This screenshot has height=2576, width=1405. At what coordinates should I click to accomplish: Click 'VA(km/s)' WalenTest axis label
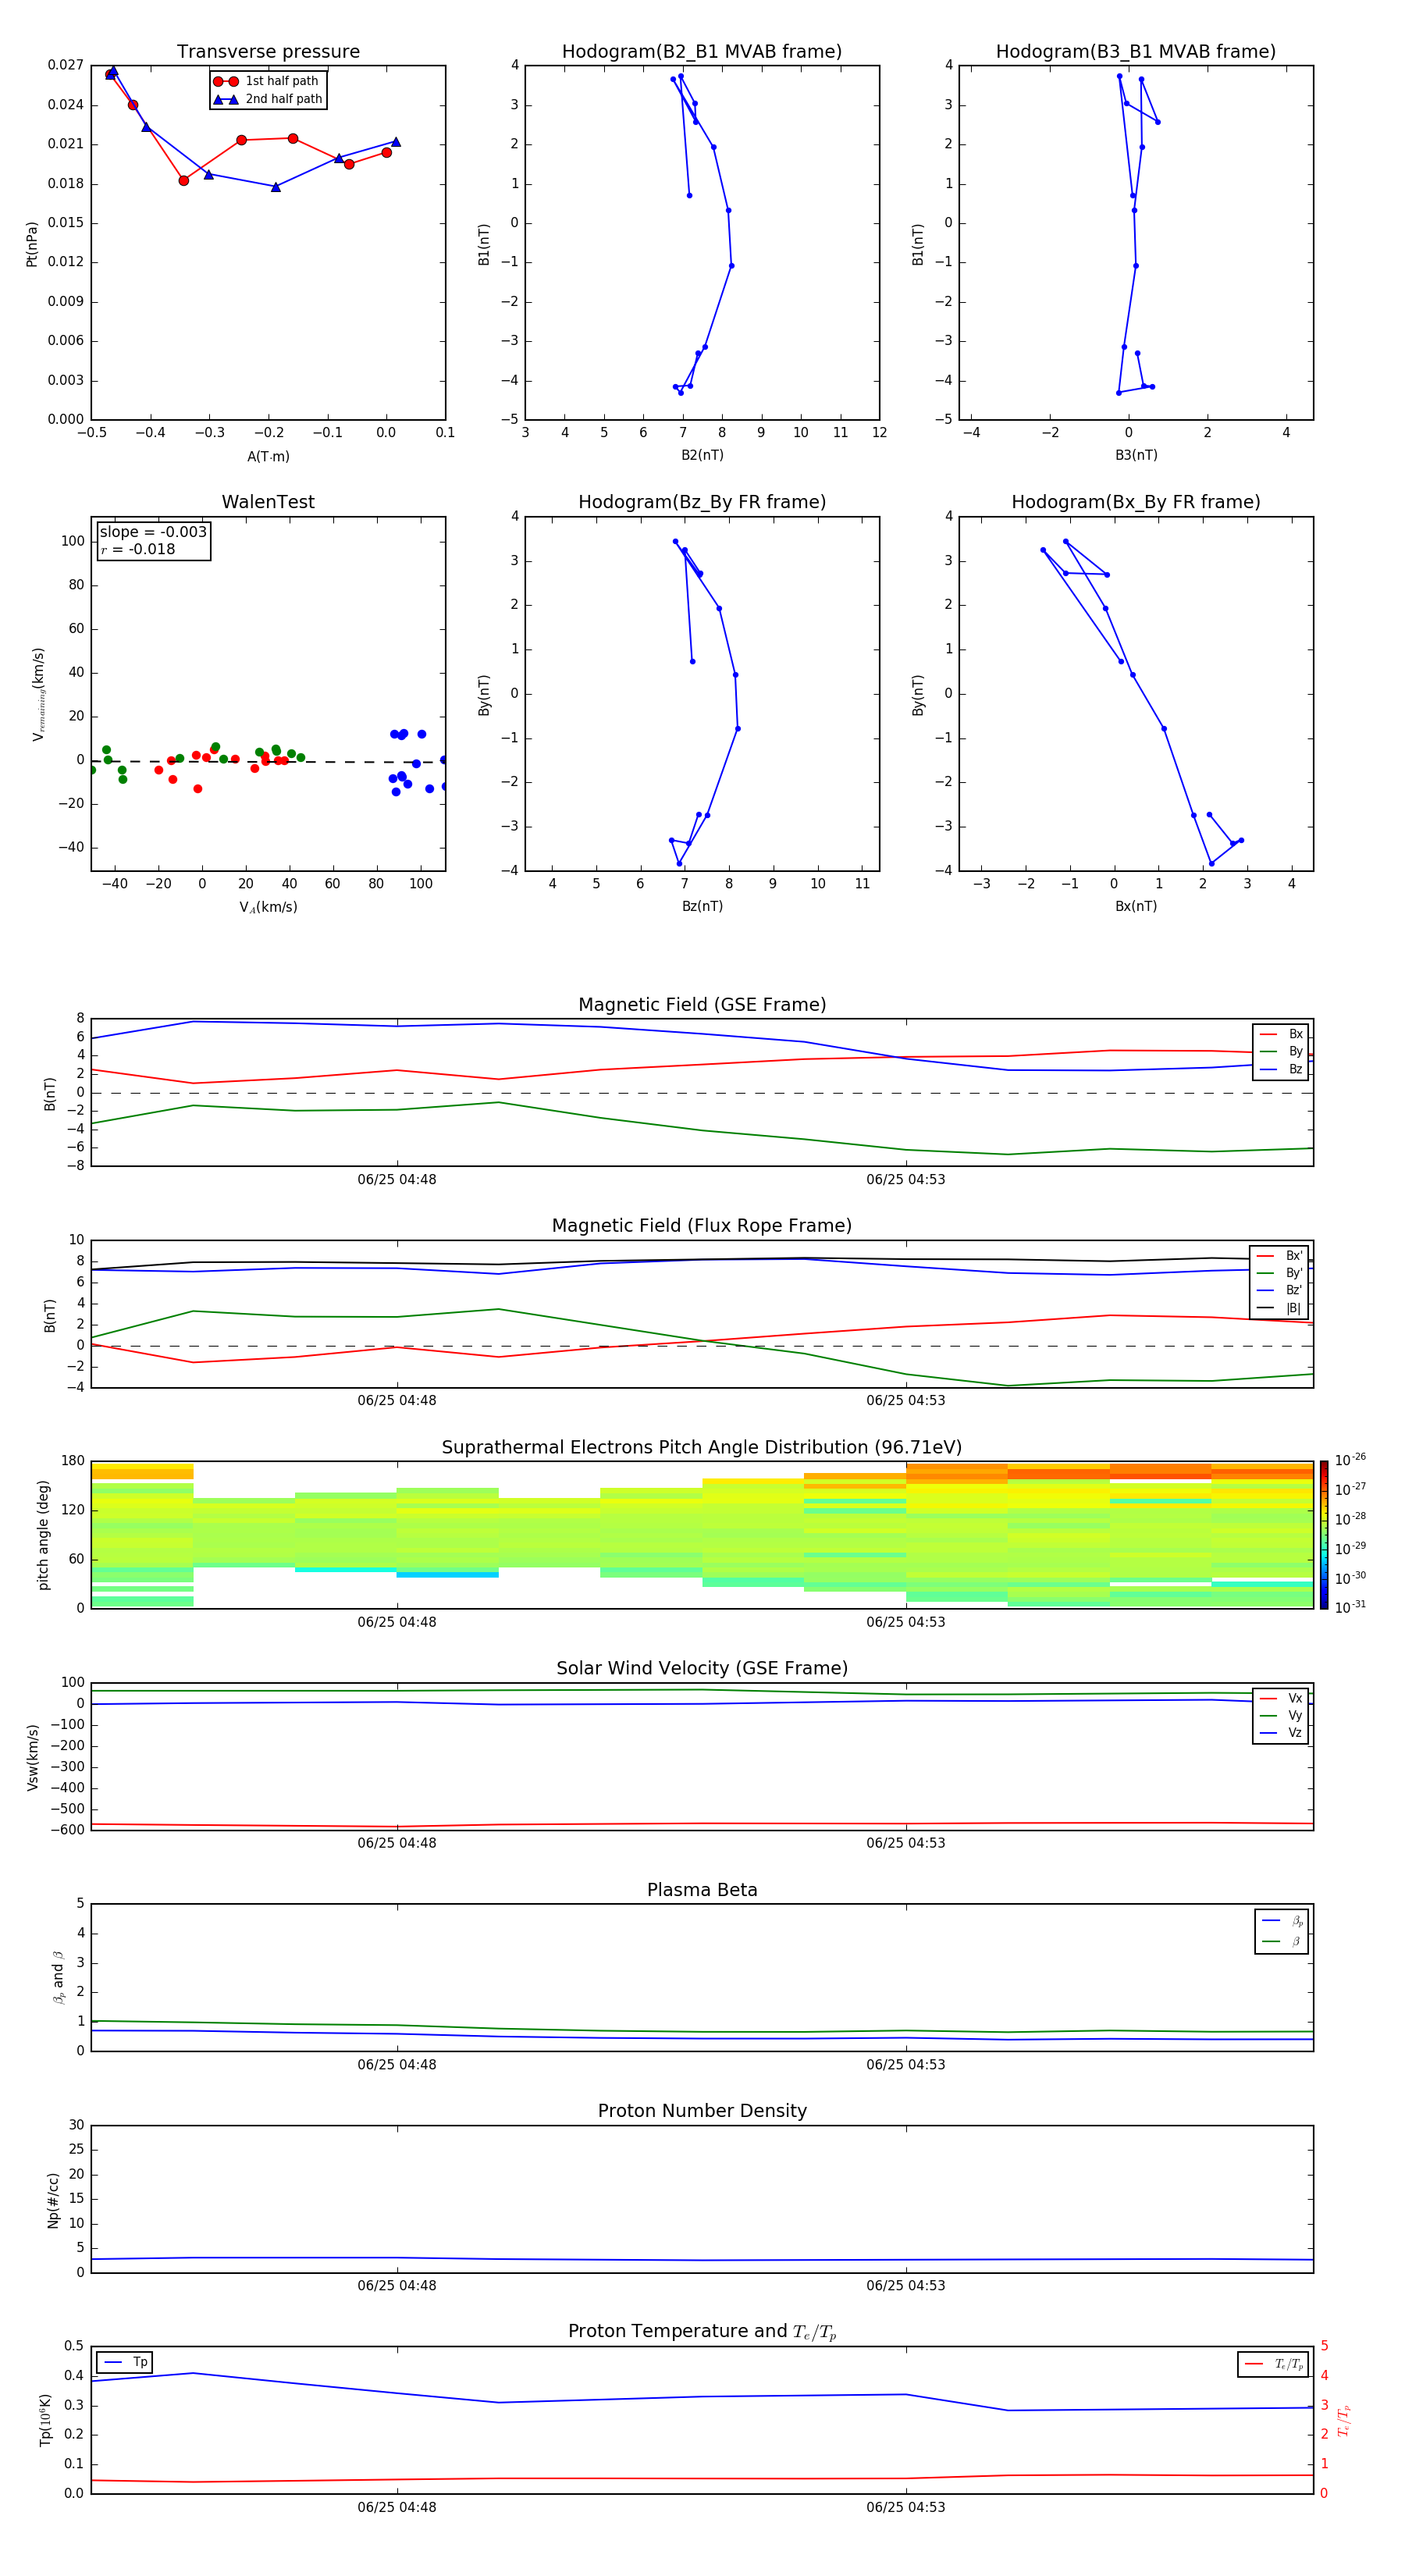[268, 907]
